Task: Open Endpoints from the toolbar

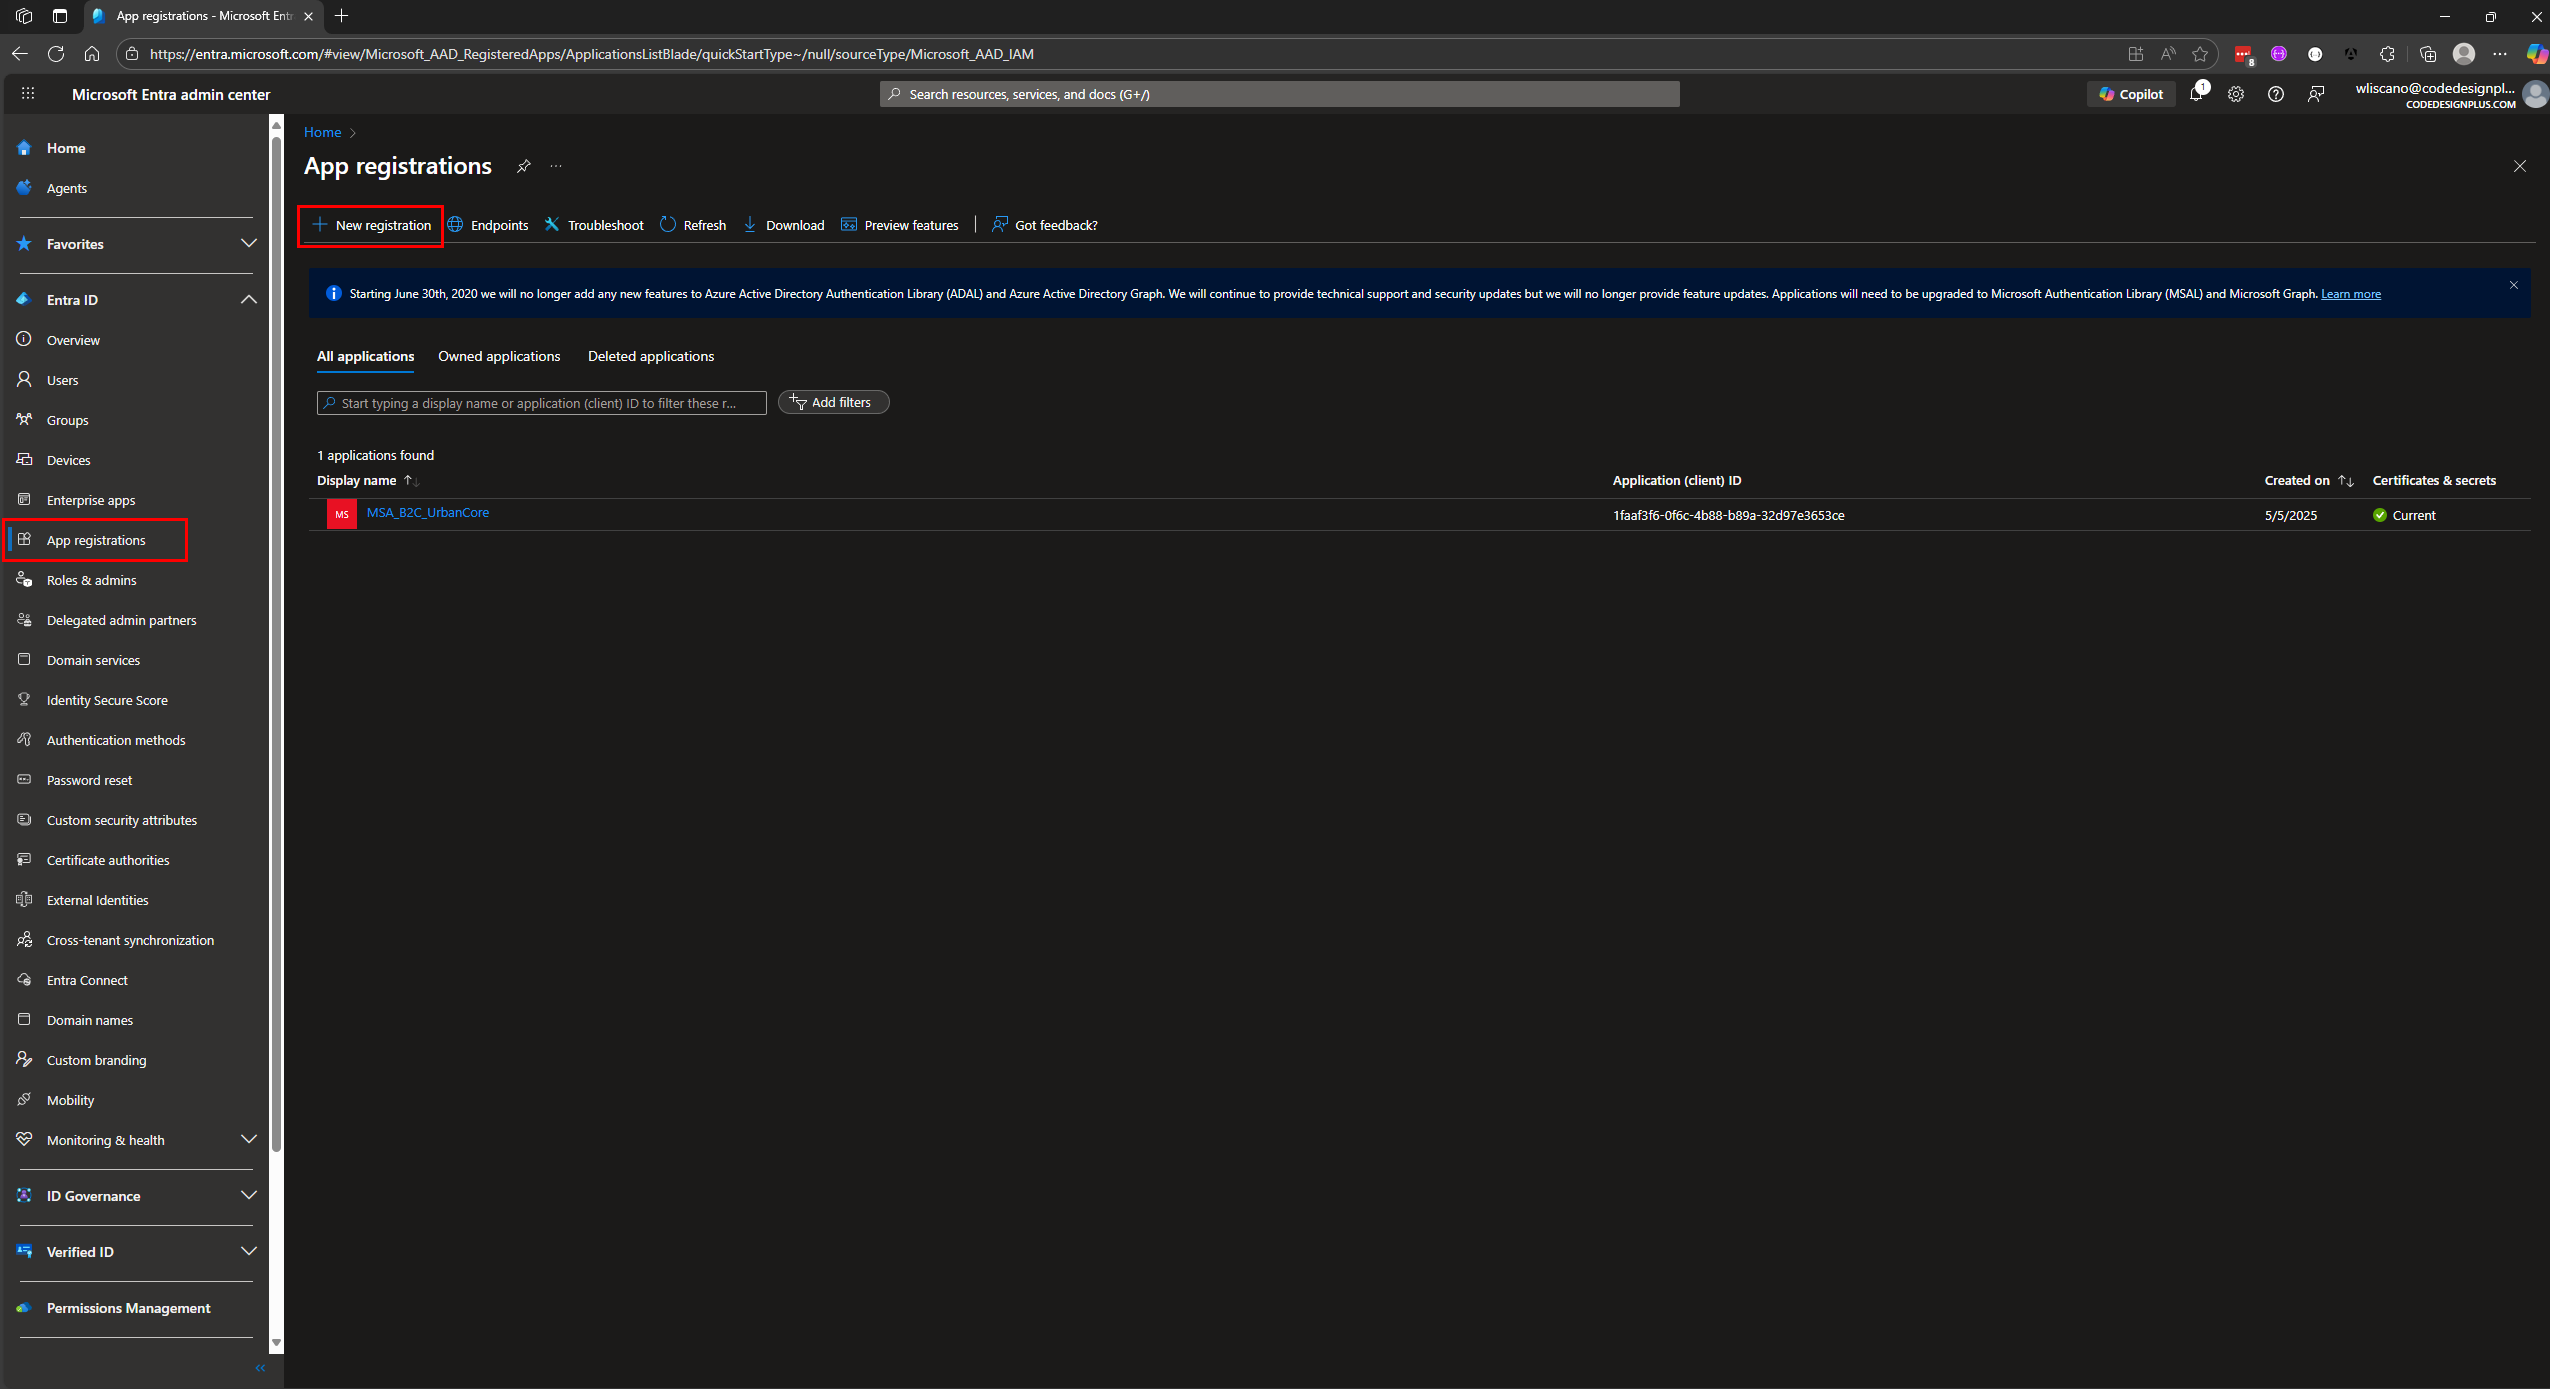Action: coord(488,225)
